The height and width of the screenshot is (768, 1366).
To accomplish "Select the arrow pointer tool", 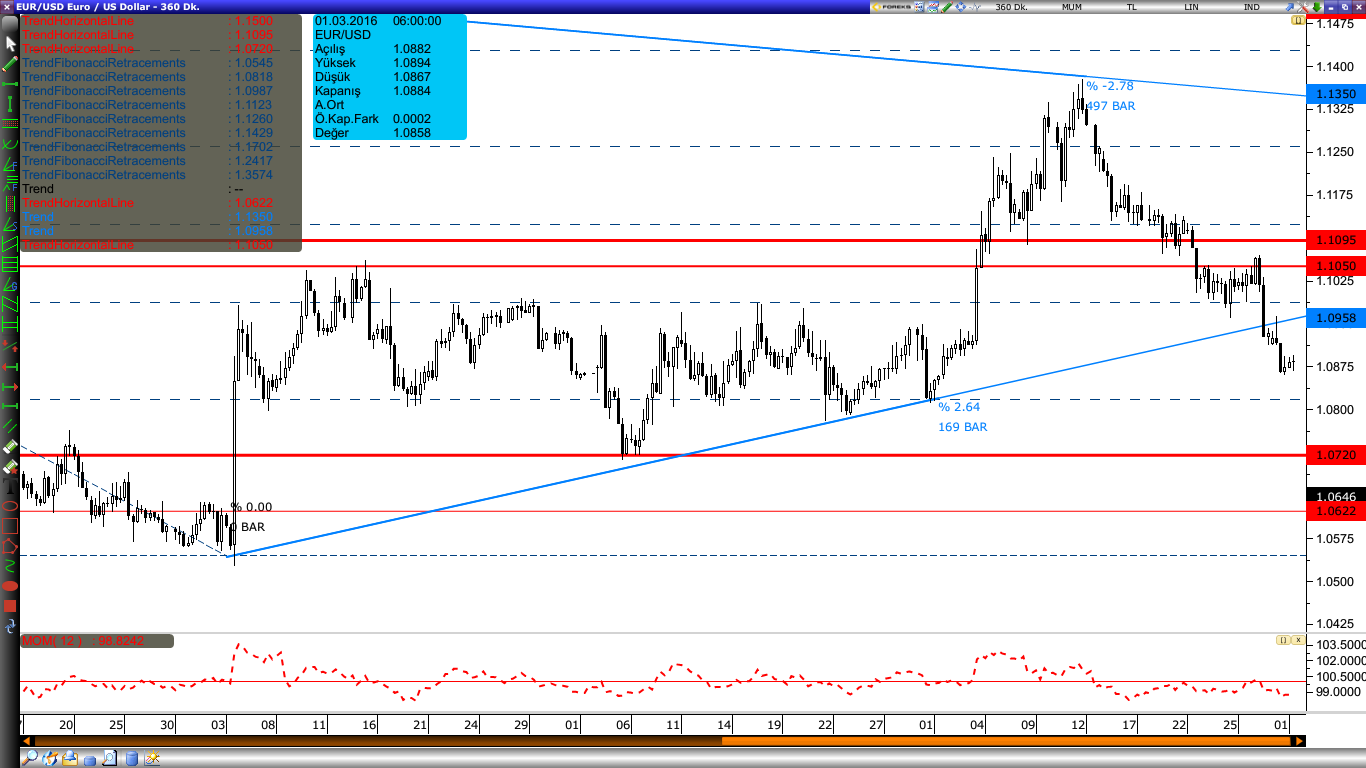I will (10, 43).
